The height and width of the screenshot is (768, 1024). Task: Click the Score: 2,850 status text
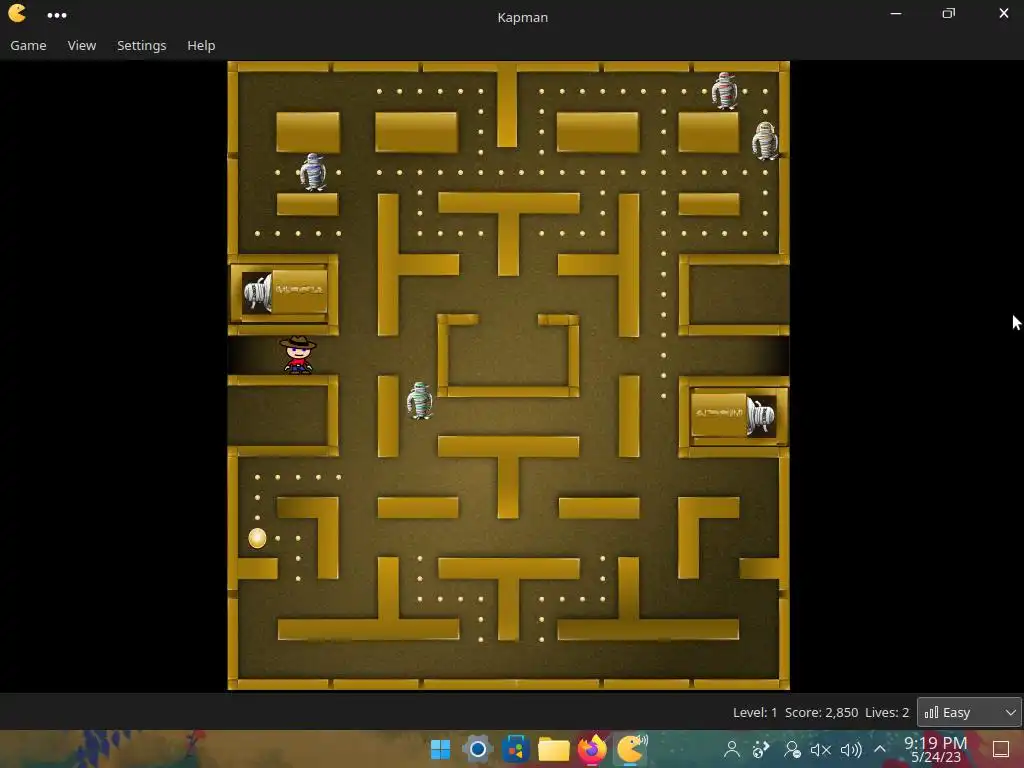(821, 712)
